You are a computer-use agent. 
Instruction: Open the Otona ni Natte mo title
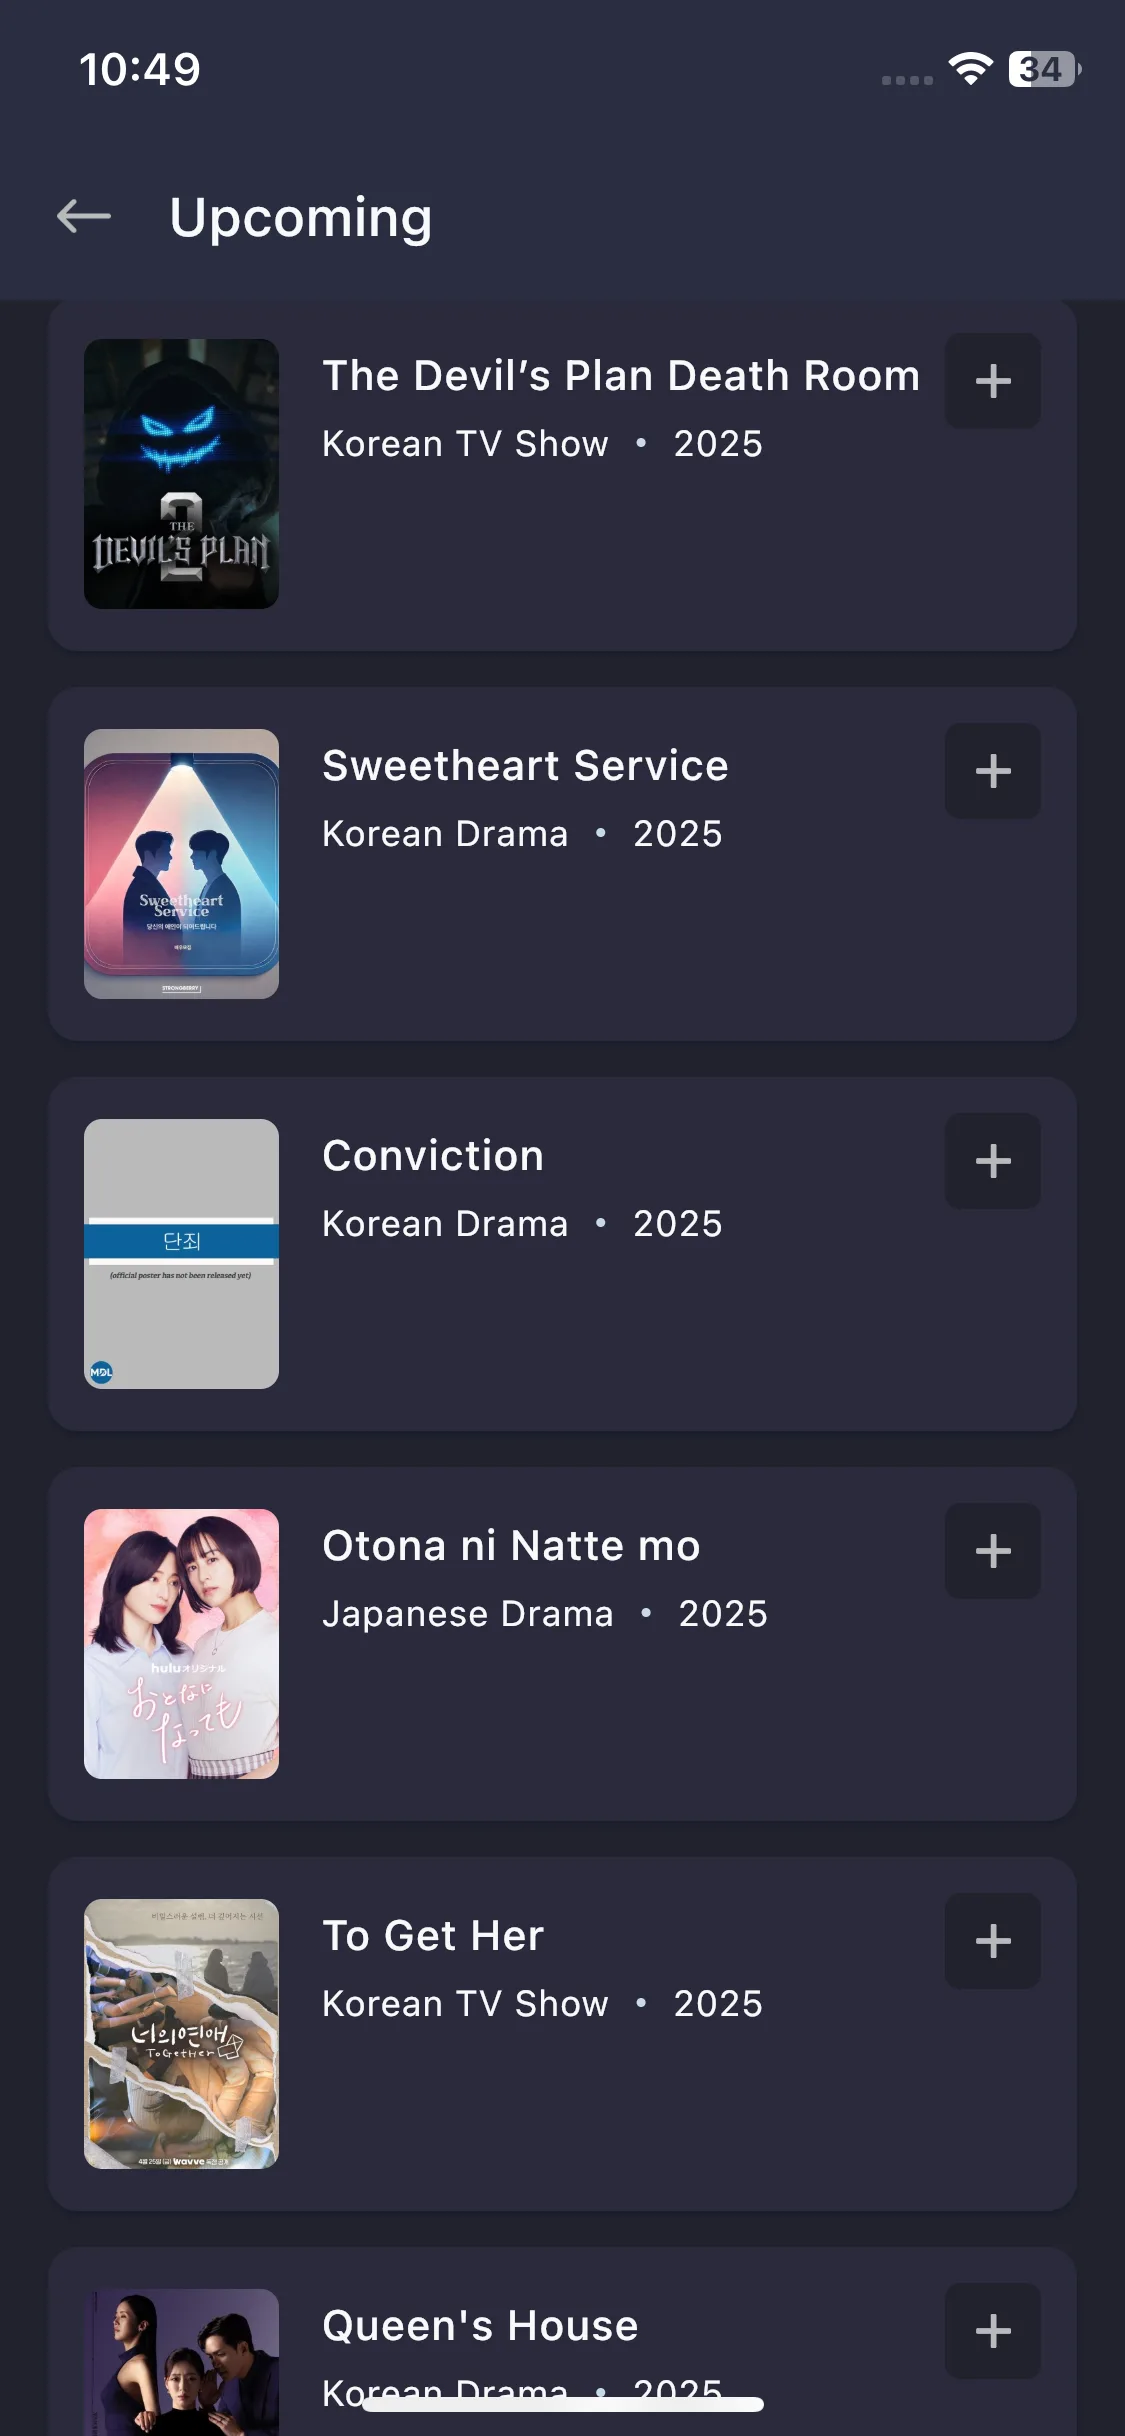(511, 1546)
